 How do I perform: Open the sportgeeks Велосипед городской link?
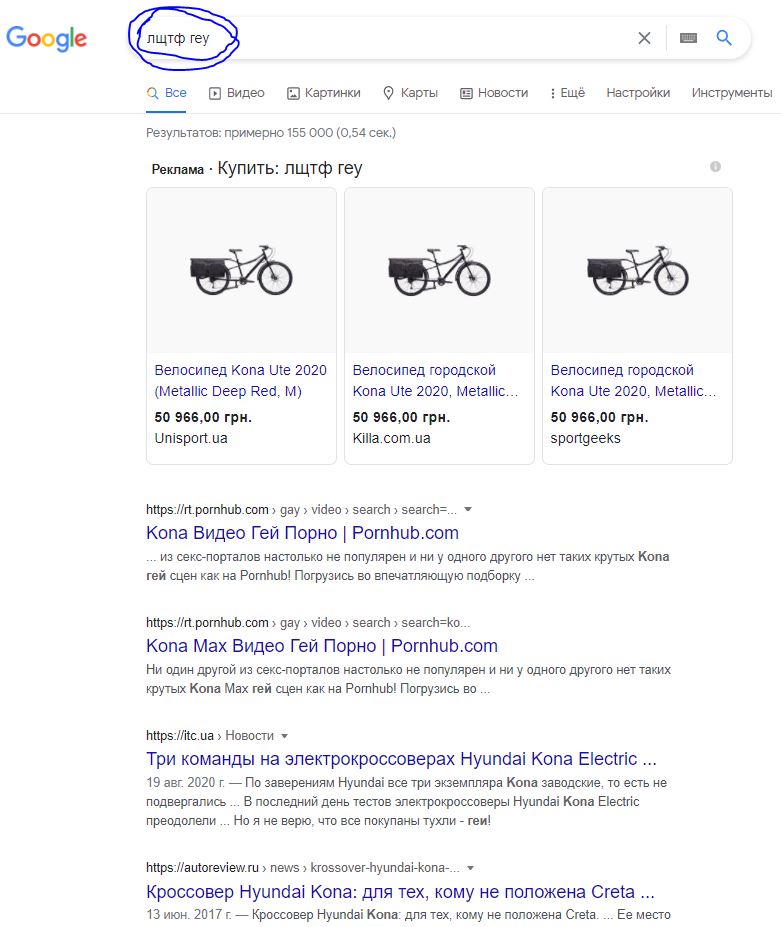click(x=633, y=381)
